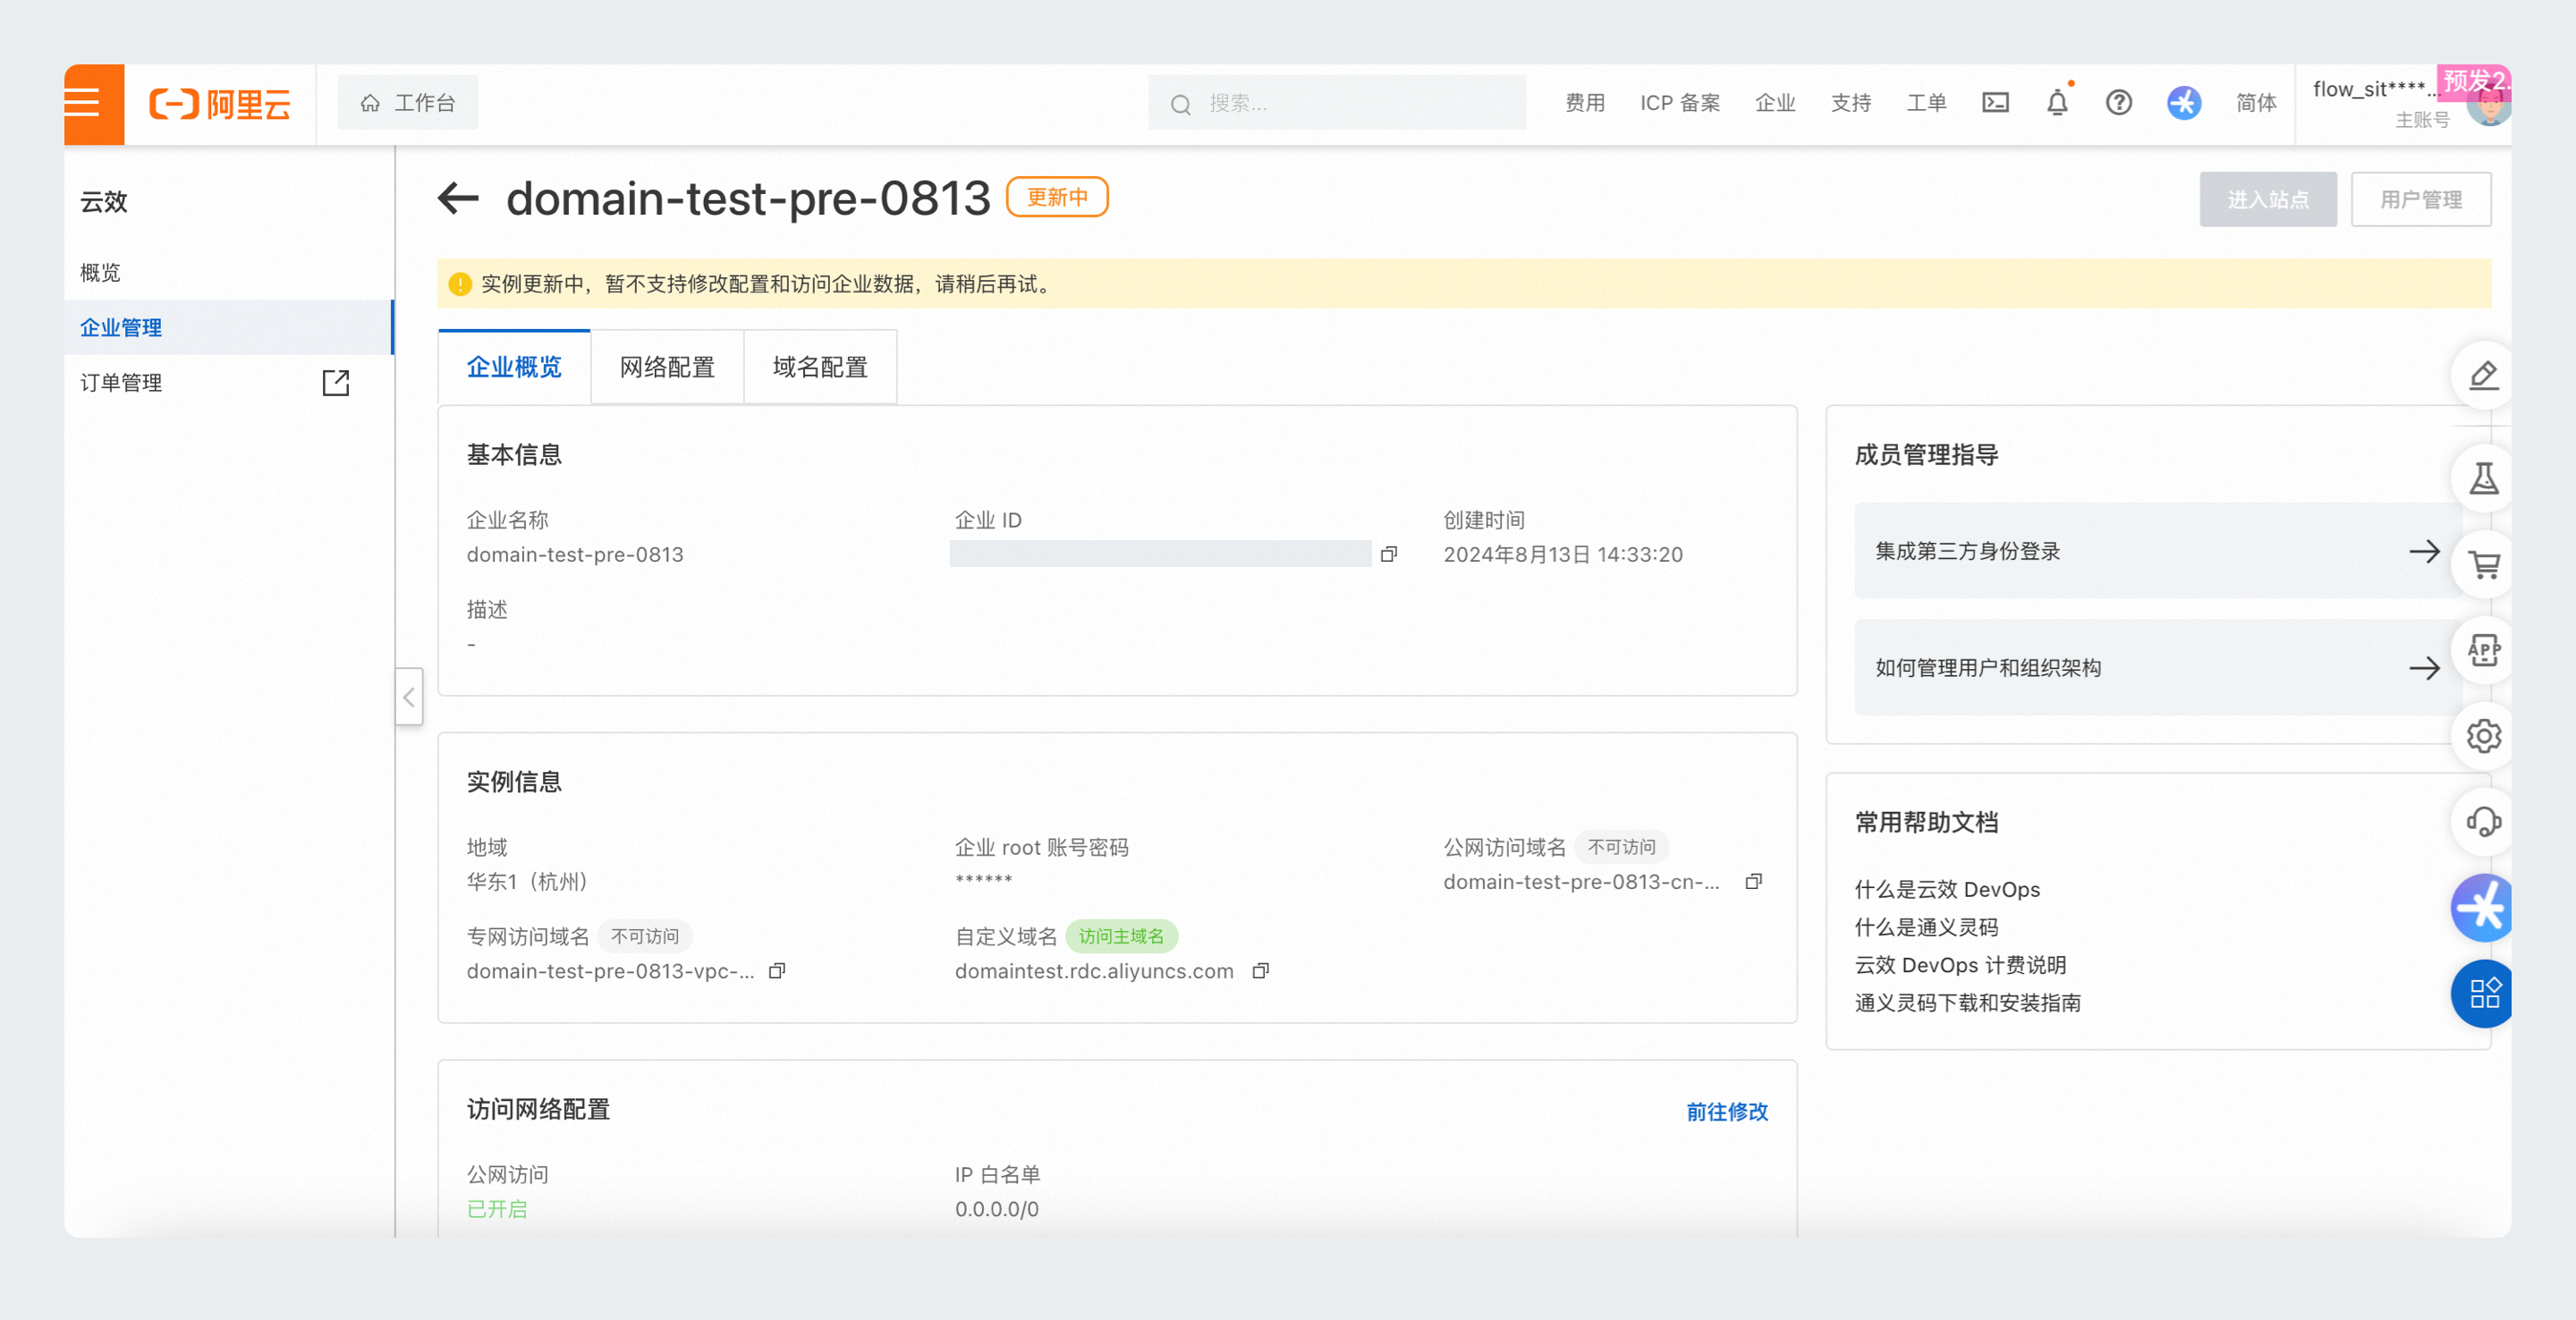This screenshot has width=2576, height=1320.
Task: Click the floating flask lab icon
Action: 2484,479
